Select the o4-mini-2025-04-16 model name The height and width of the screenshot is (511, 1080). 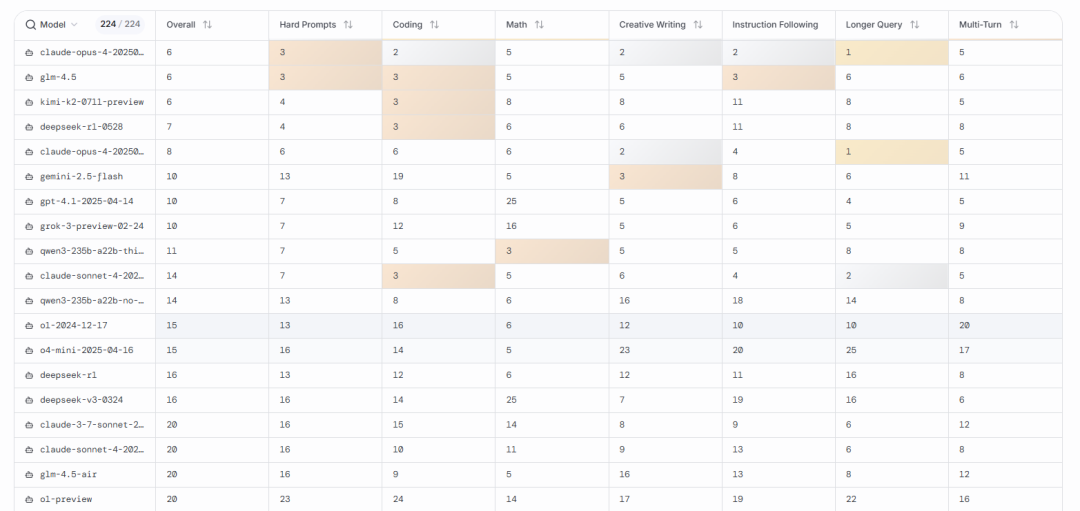pyautogui.click(x=87, y=350)
